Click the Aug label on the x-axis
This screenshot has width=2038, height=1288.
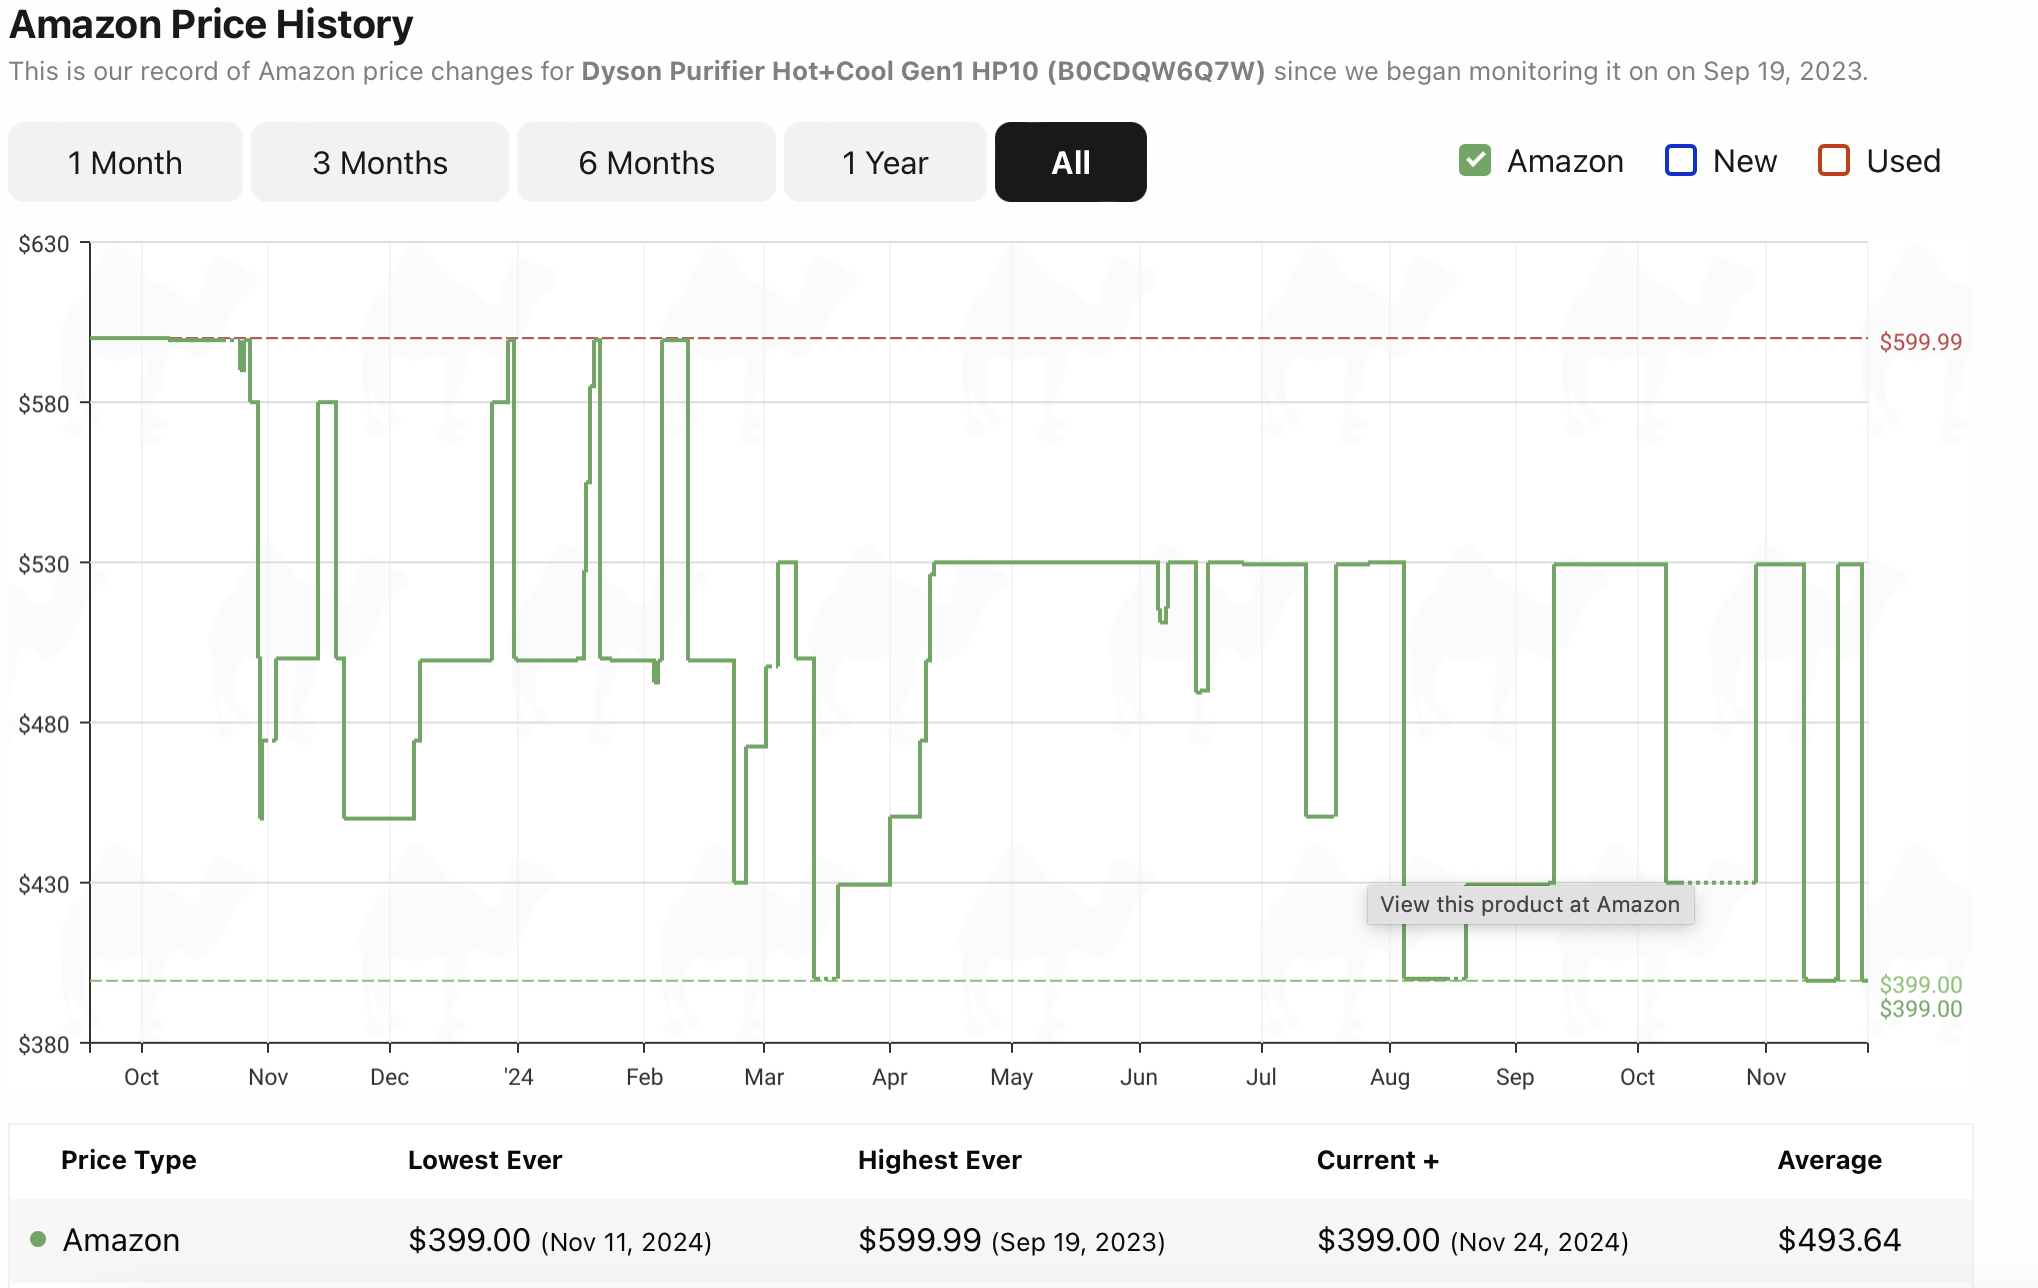point(1390,1077)
